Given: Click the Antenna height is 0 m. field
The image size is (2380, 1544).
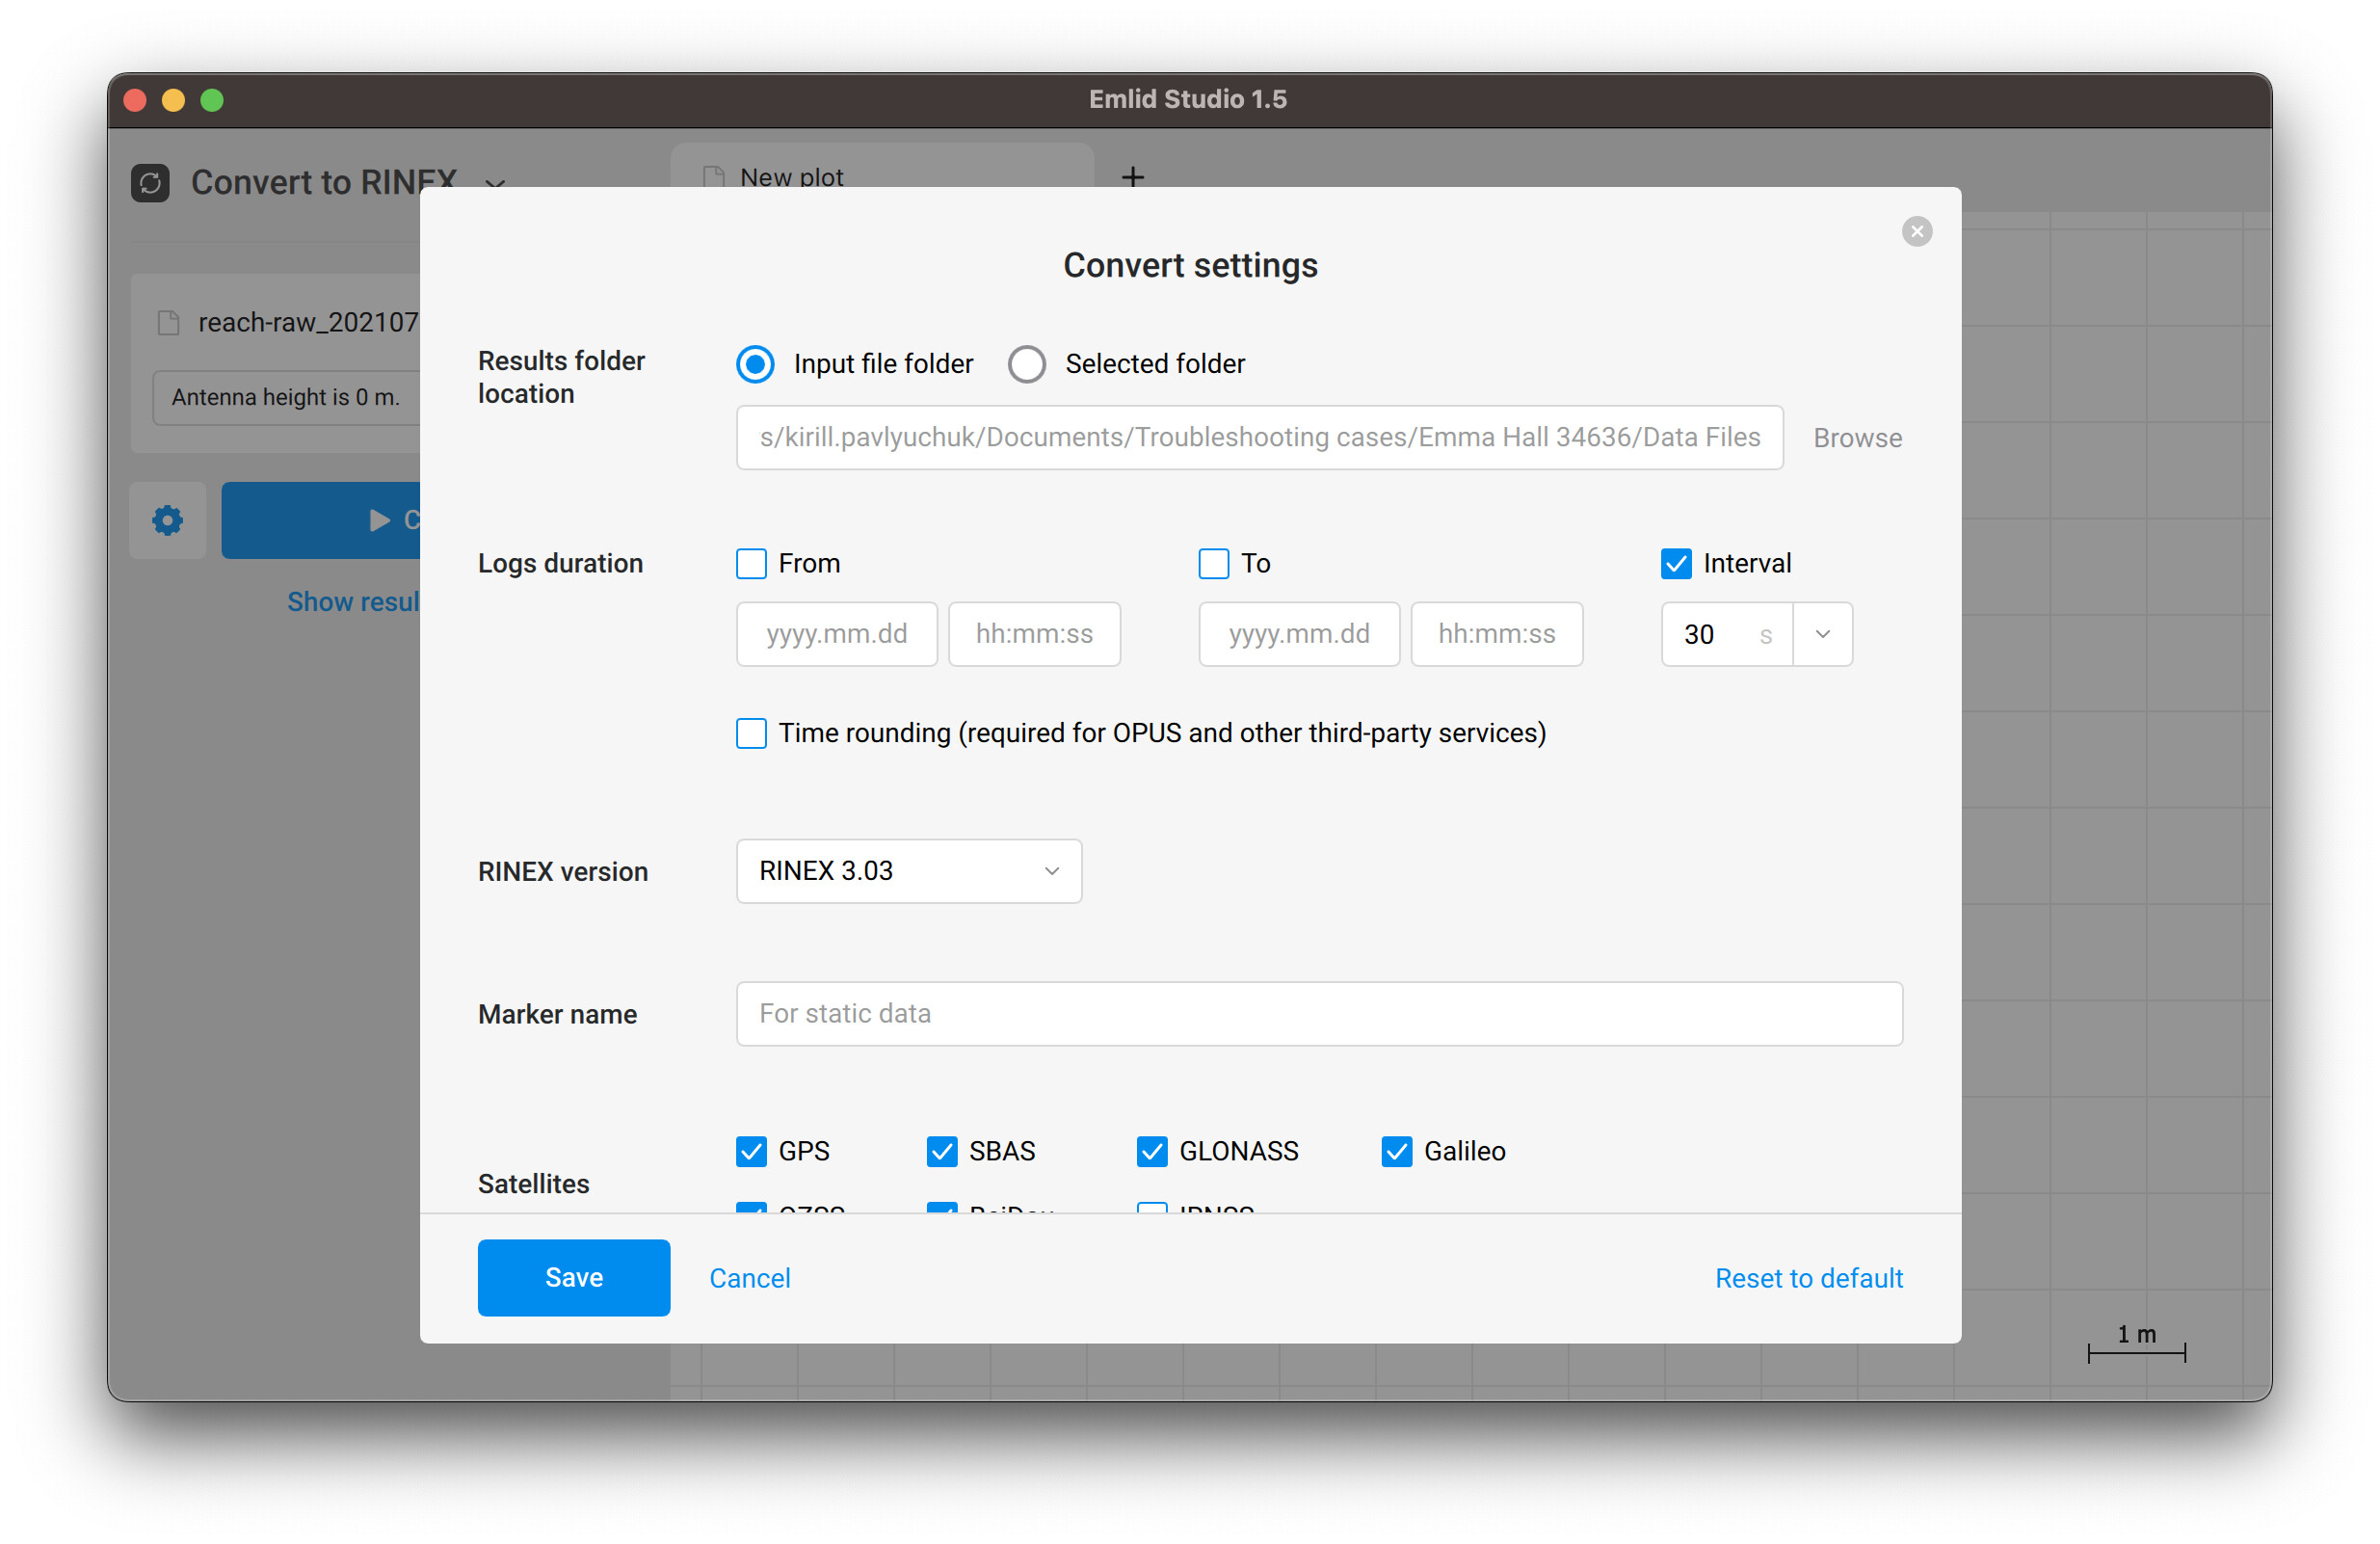Looking at the screenshot, I should coord(286,397).
